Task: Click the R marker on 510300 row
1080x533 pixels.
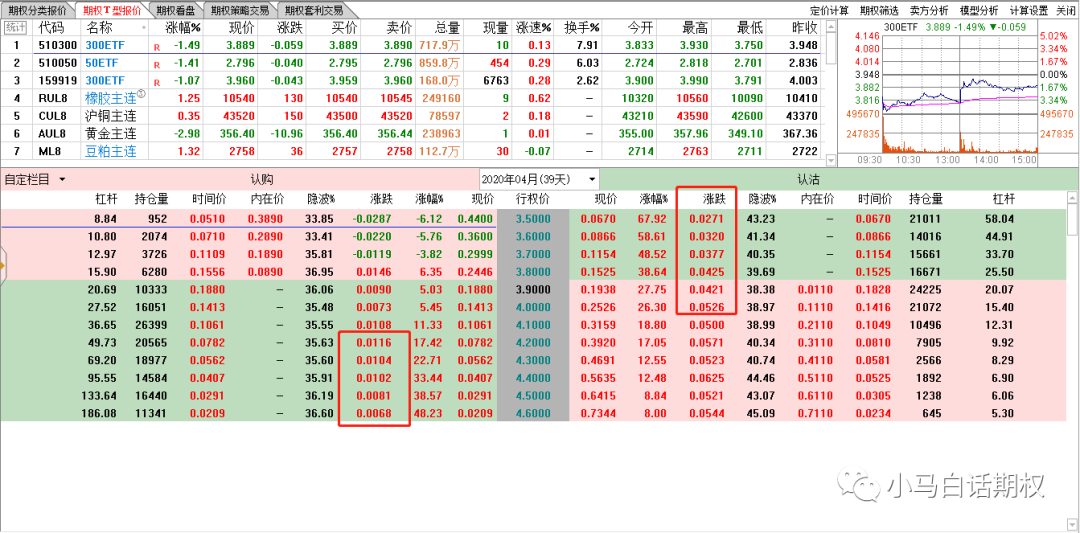Action: (157, 46)
